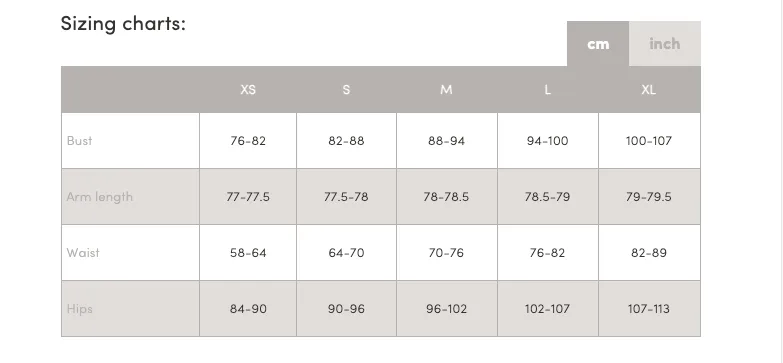Viewport: 783px width, 363px height.
Task: Click the L waist cell 76-82
Action: [x=548, y=253]
